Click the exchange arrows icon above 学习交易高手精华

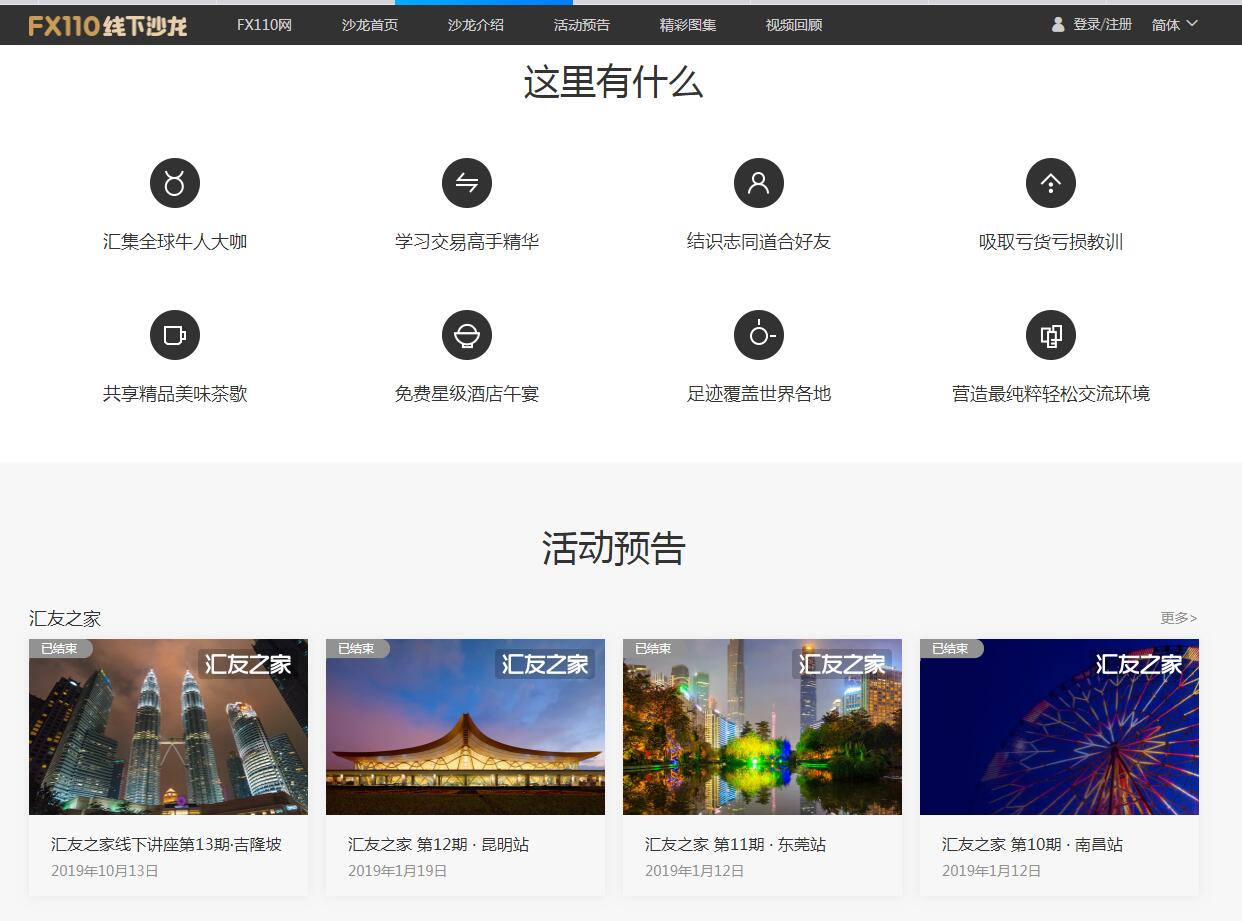click(x=467, y=183)
